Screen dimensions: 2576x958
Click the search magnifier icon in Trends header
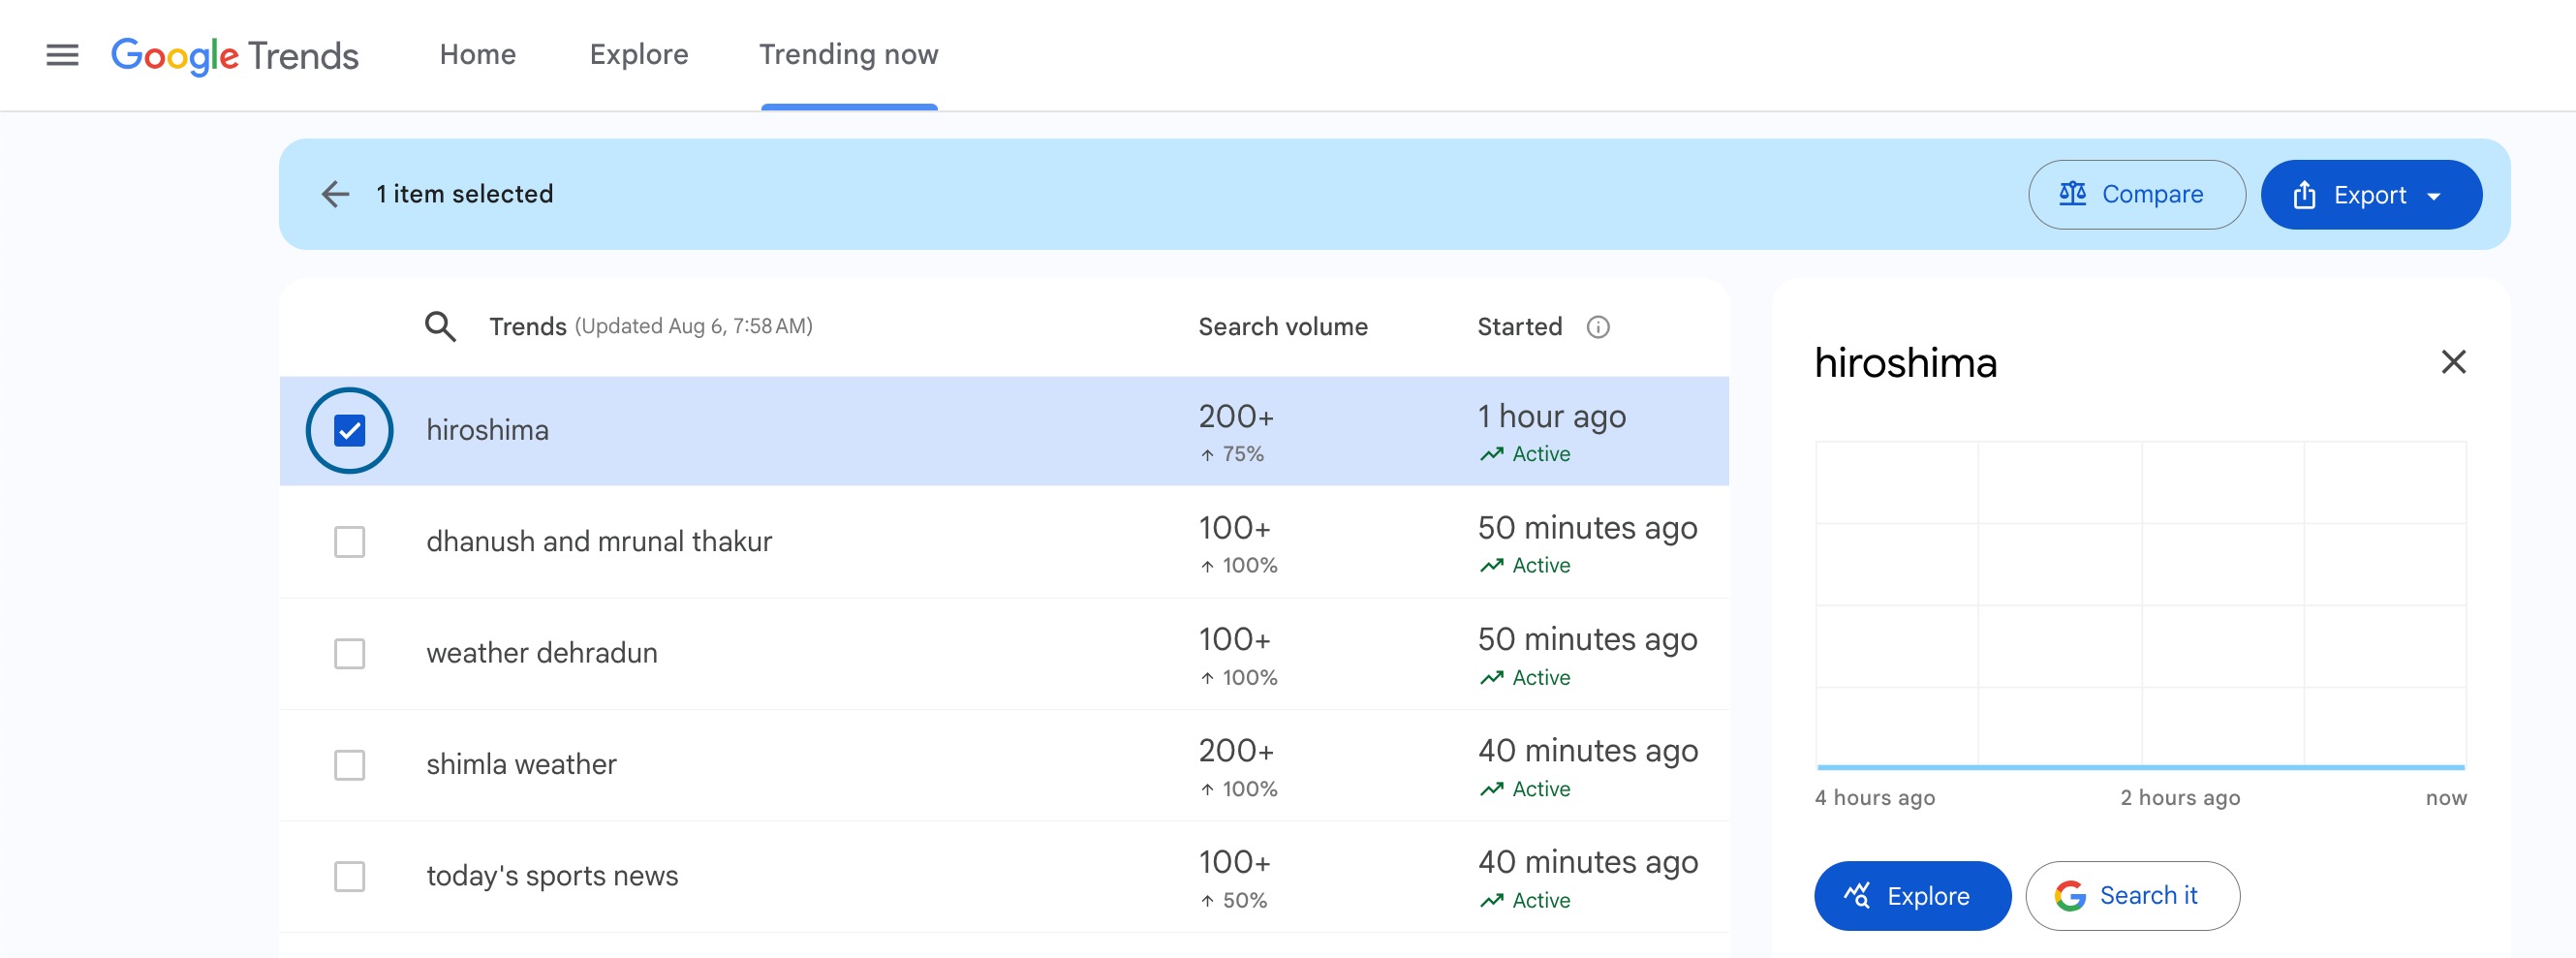pos(440,327)
